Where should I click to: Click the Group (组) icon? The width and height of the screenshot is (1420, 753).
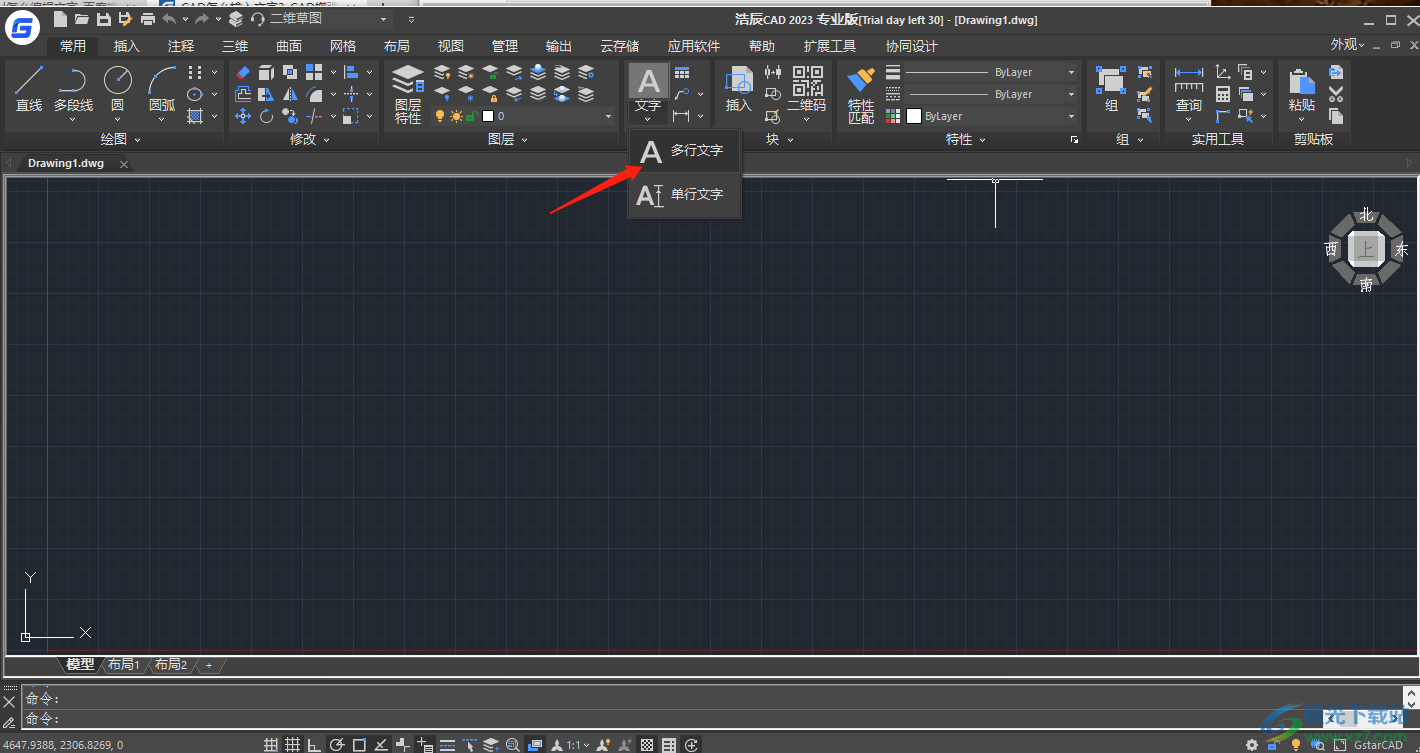coord(1111,88)
